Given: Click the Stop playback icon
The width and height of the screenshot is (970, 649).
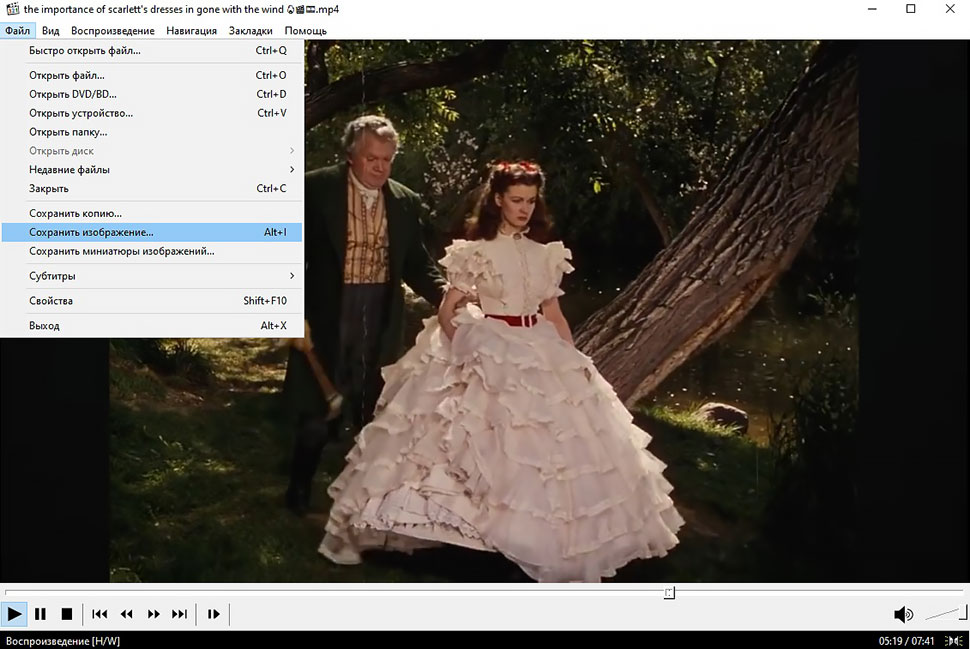Looking at the screenshot, I should [67, 614].
